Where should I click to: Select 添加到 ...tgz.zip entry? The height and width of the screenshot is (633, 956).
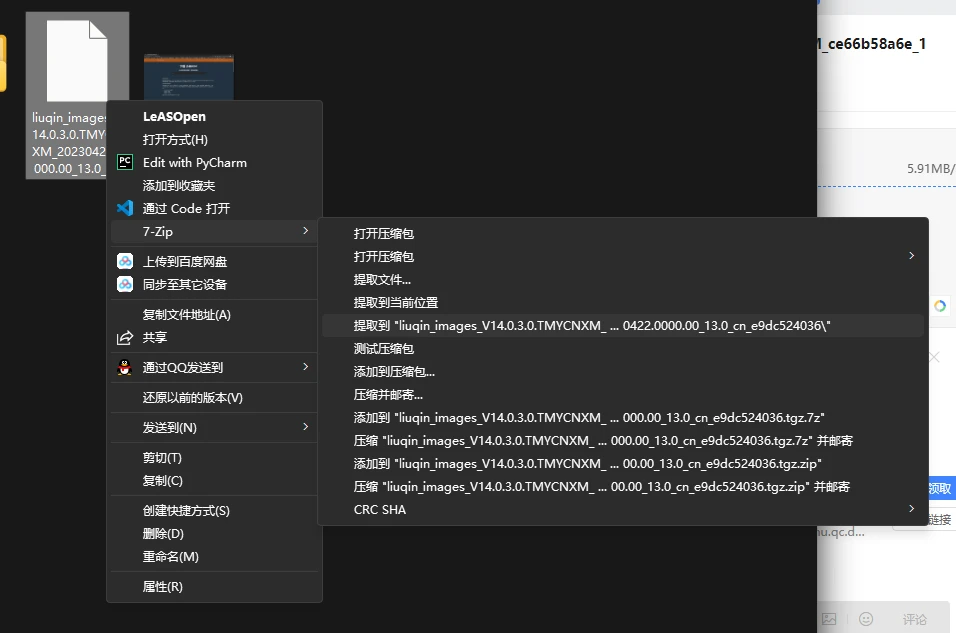pyautogui.click(x=623, y=464)
